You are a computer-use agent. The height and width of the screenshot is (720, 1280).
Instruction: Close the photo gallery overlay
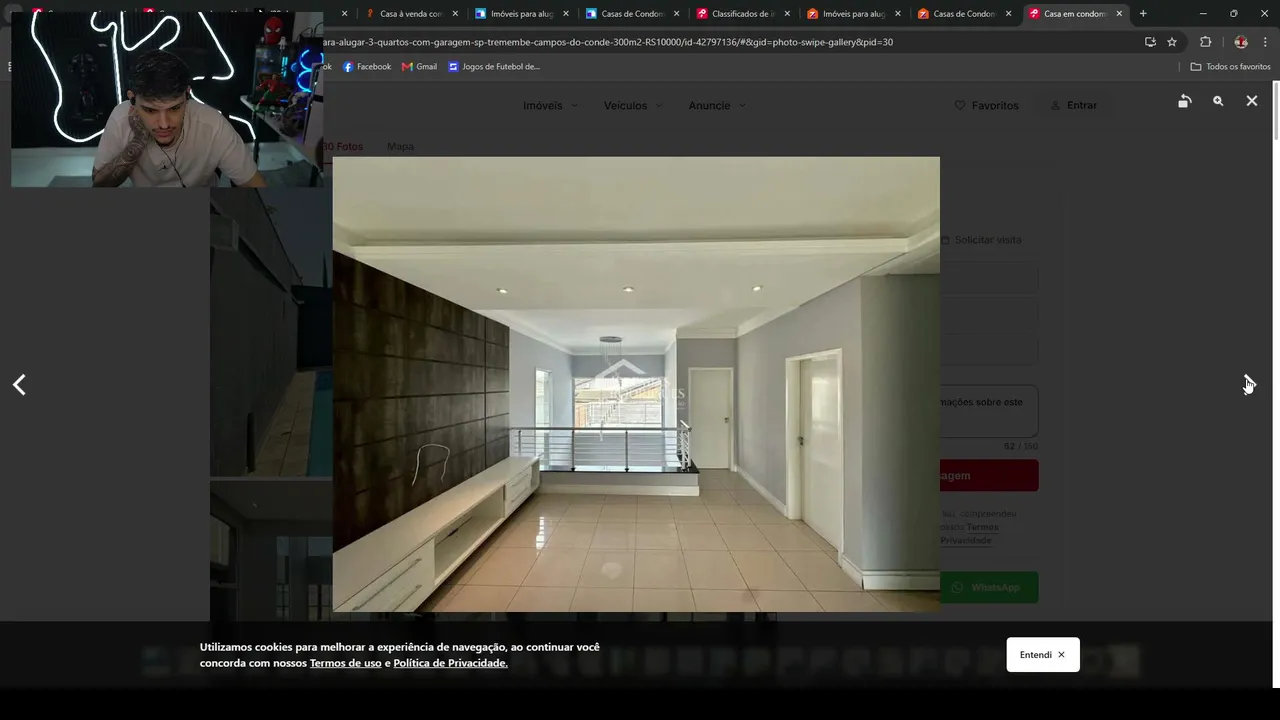point(1251,101)
